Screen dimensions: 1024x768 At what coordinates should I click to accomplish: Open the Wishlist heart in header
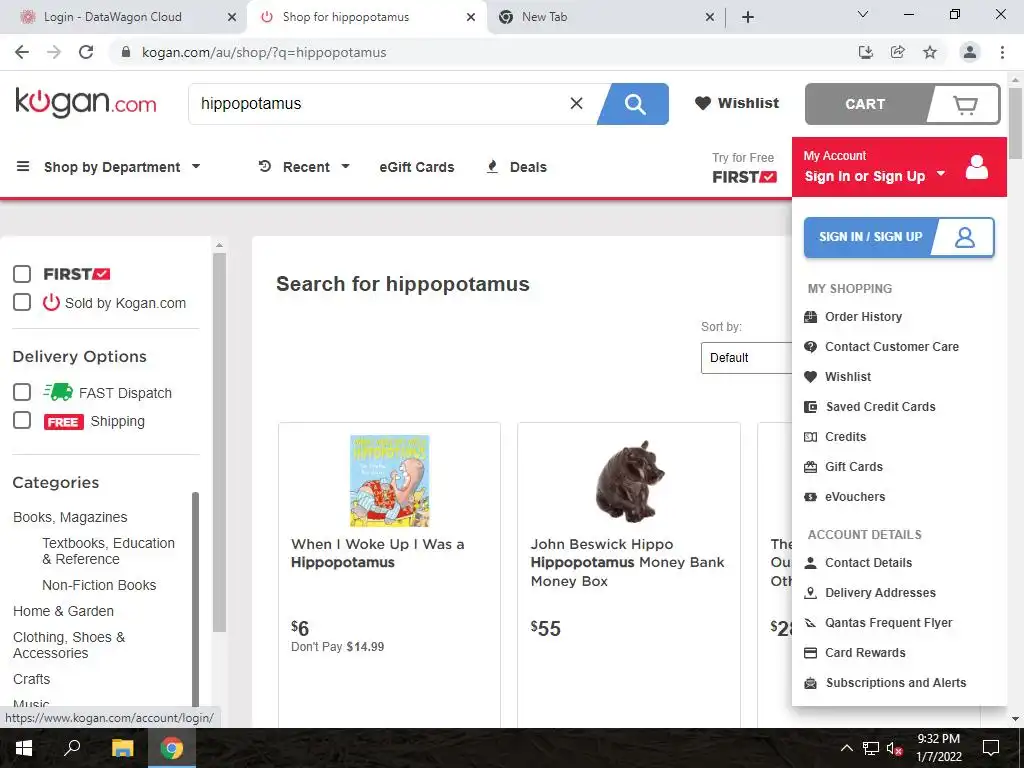coord(737,103)
